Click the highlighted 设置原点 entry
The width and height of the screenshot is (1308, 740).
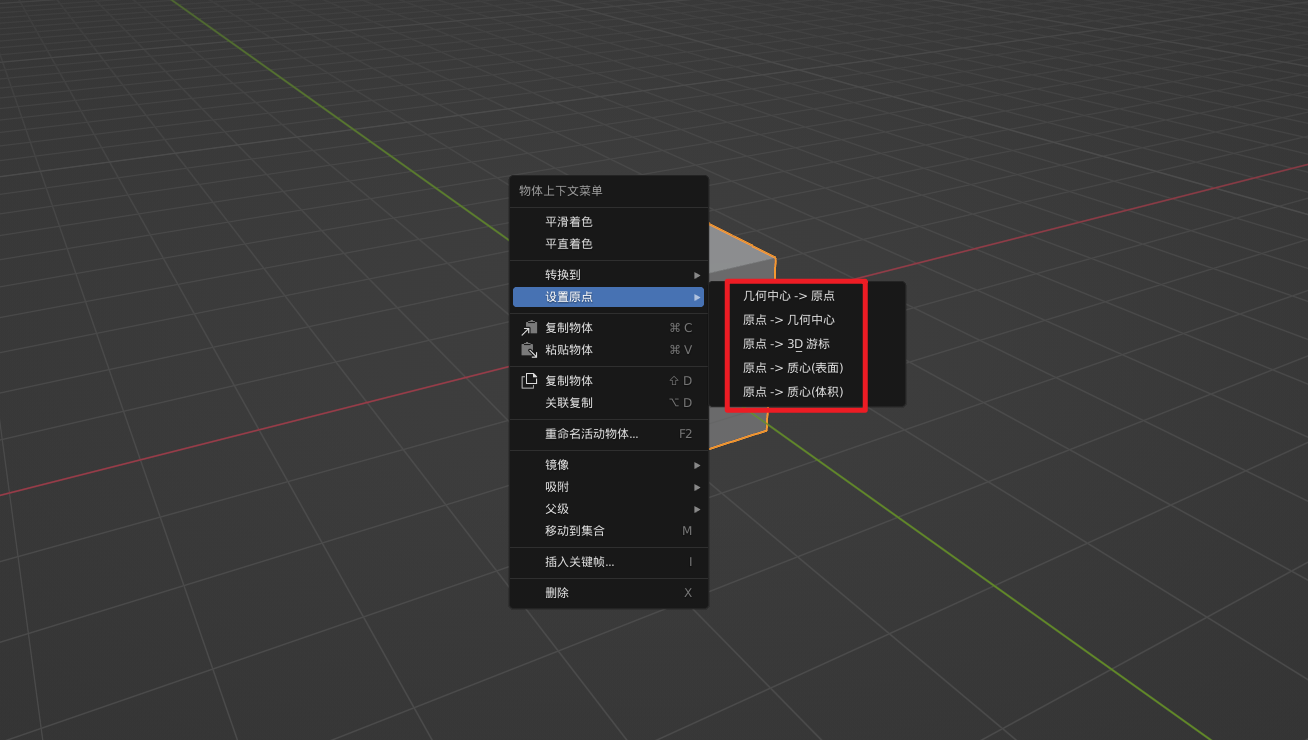coord(608,297)
